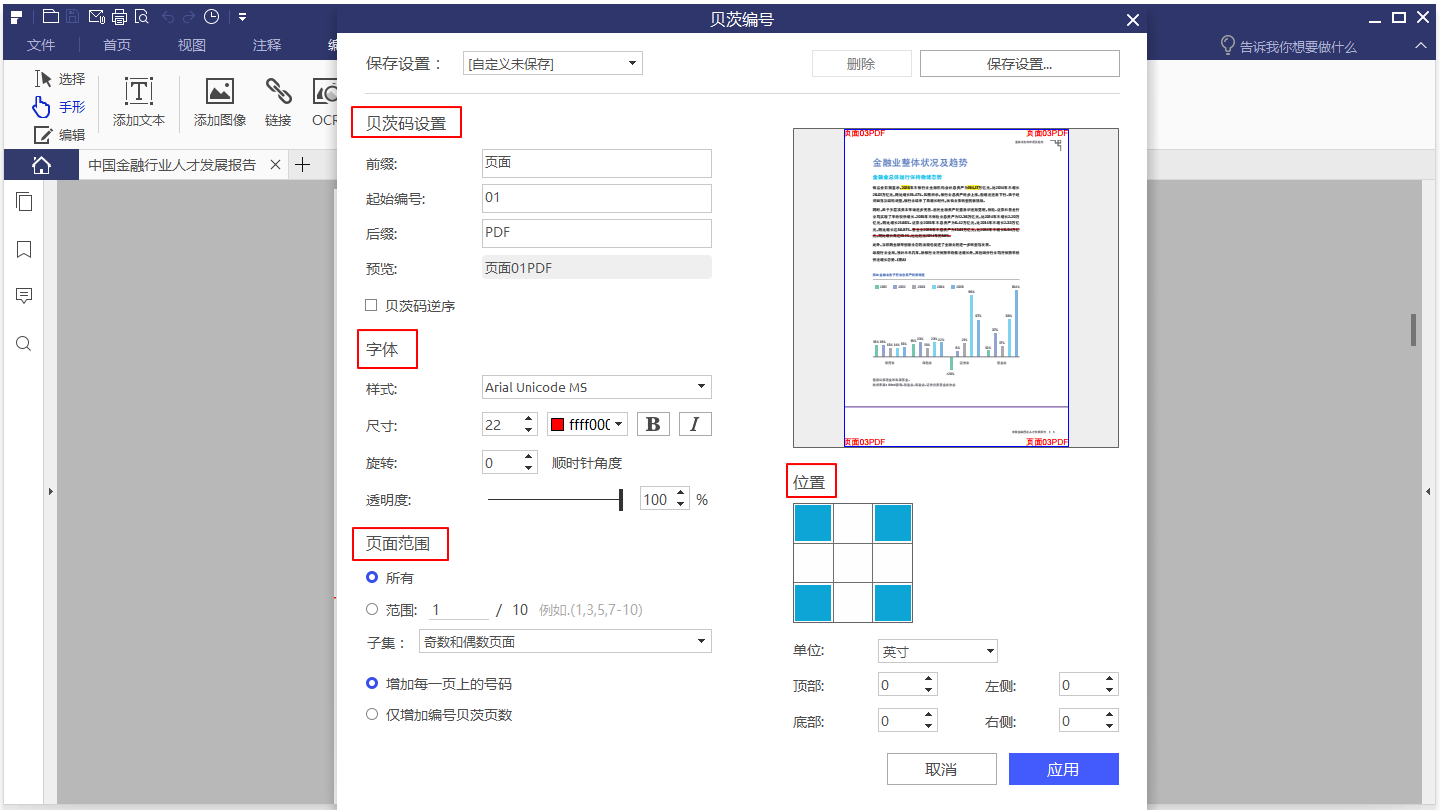Open the 保存设置 preset dropdown
Image resolution: width=1440 pixels, height=810 pixels.
[553, 64]
